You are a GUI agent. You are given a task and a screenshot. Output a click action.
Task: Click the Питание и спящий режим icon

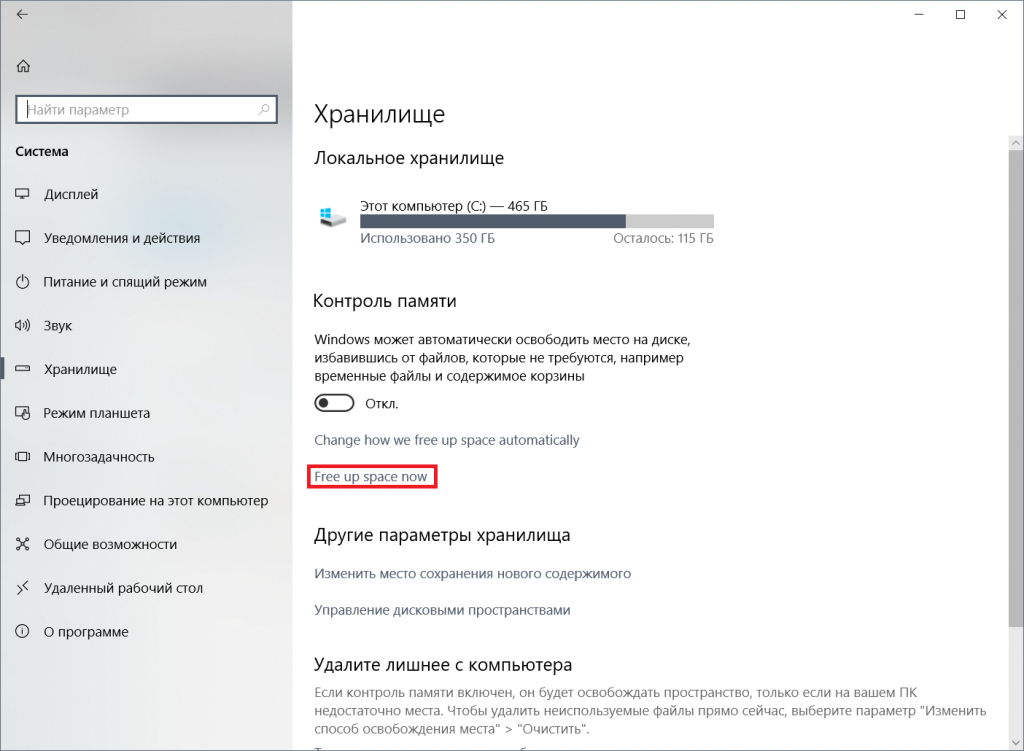pyautogui.click(x=23, y=281)
